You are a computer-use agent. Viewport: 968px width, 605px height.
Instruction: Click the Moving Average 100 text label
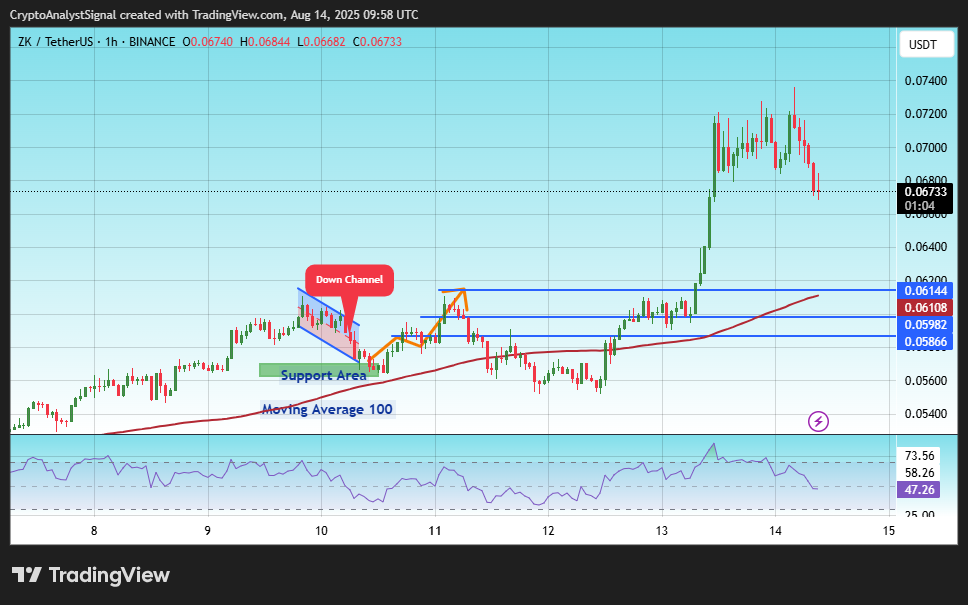point(327,409)
